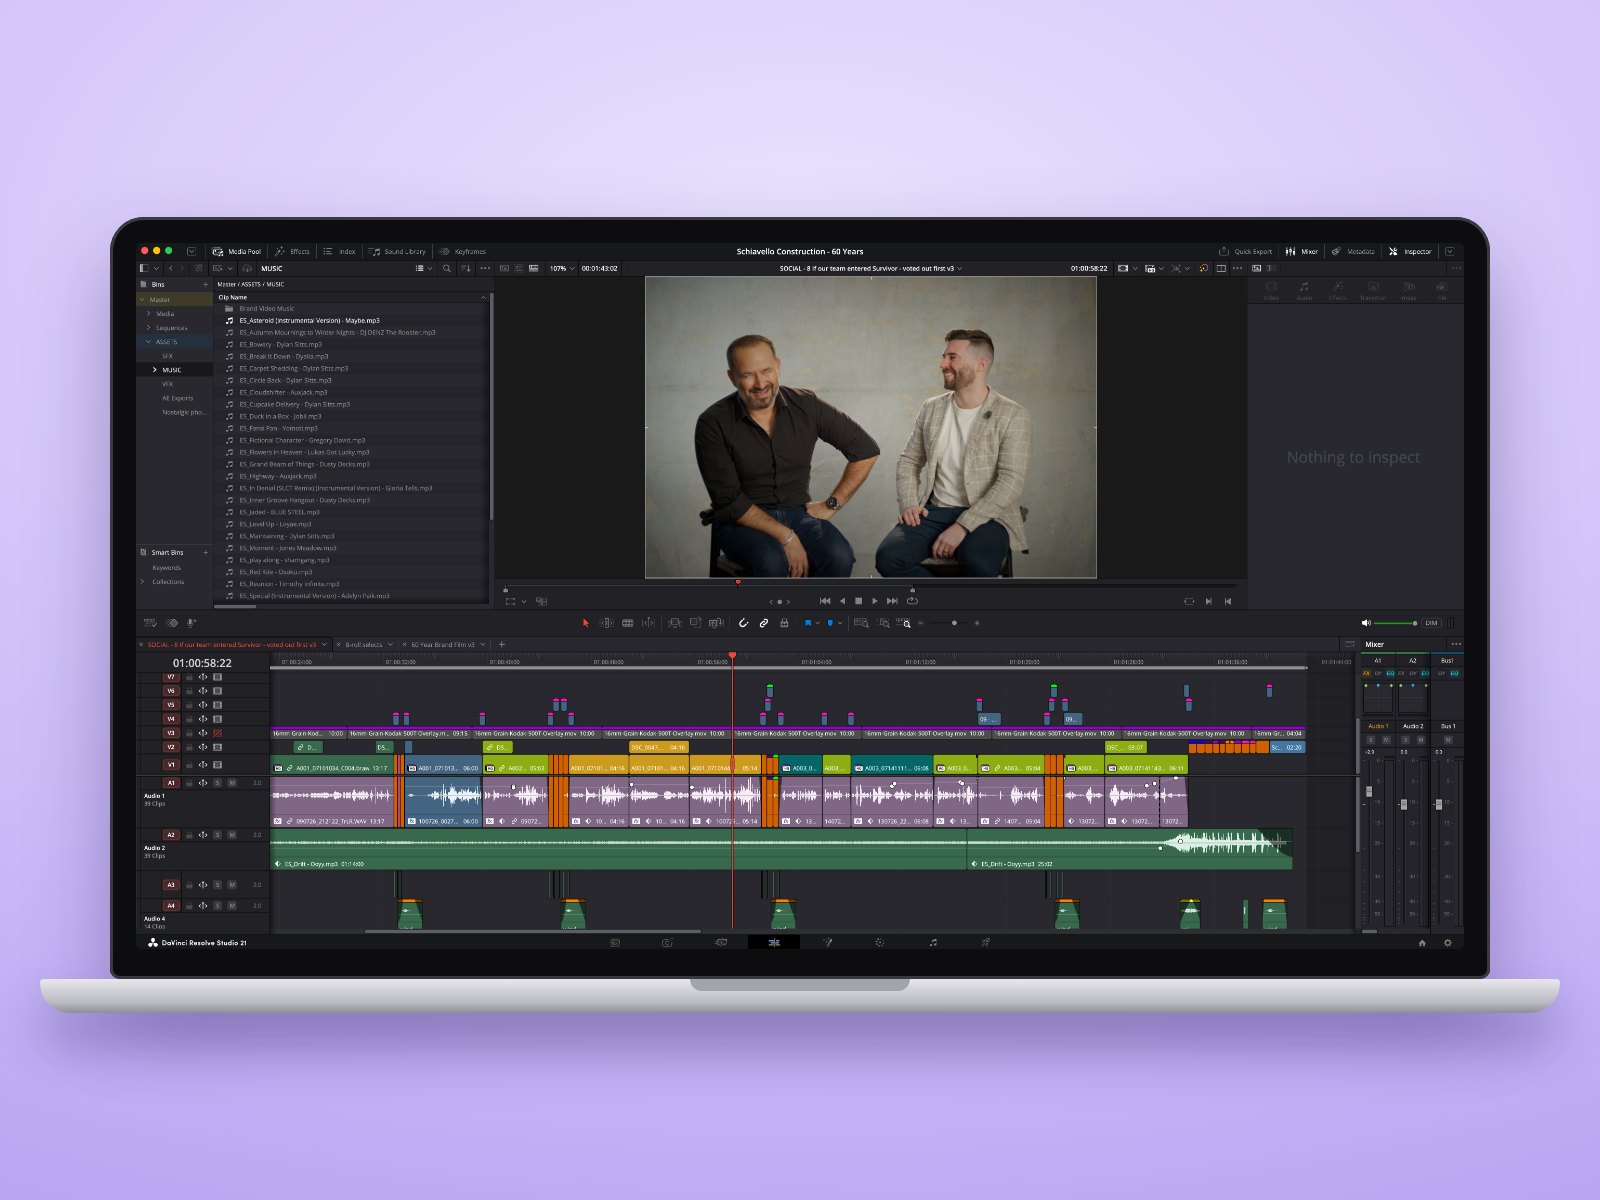Toggle lock on video track V1
The height and width of the screenshot is (1200, 1600).
189,765
